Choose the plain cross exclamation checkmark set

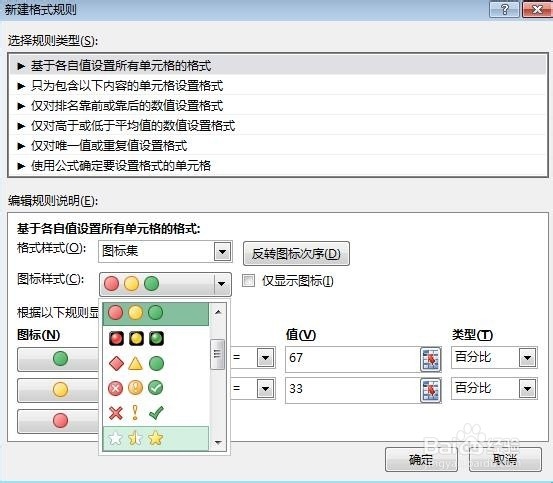[156, 412]
